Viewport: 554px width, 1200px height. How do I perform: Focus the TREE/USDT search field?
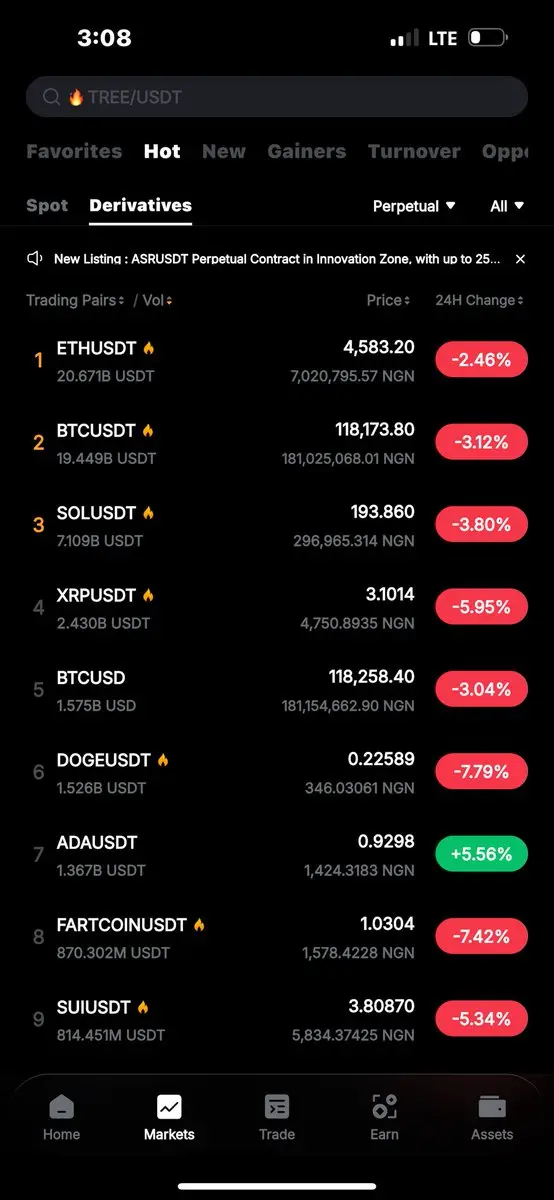click(x=277, y=97)
